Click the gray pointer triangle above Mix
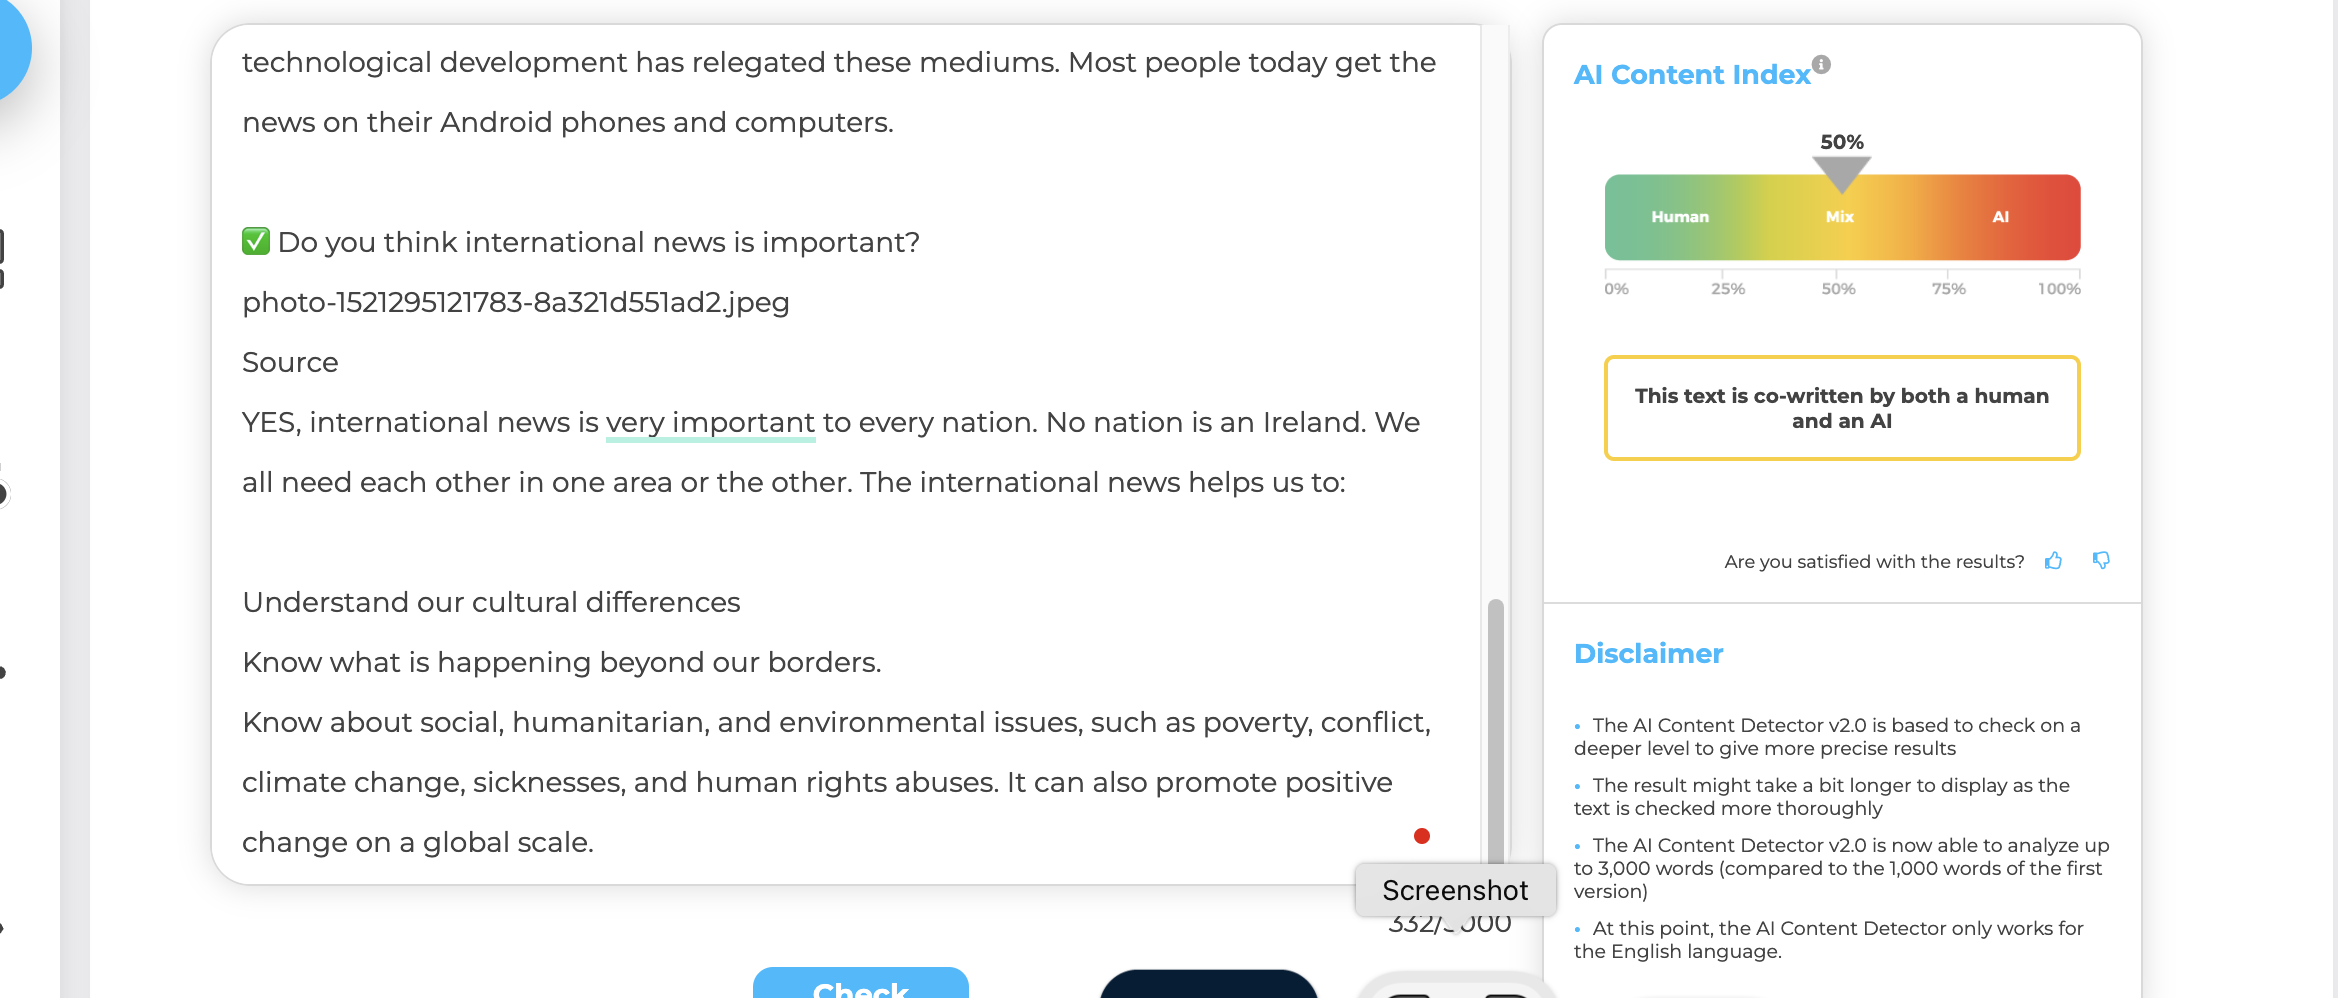Screen dimensions: 2338x998 1841,175
